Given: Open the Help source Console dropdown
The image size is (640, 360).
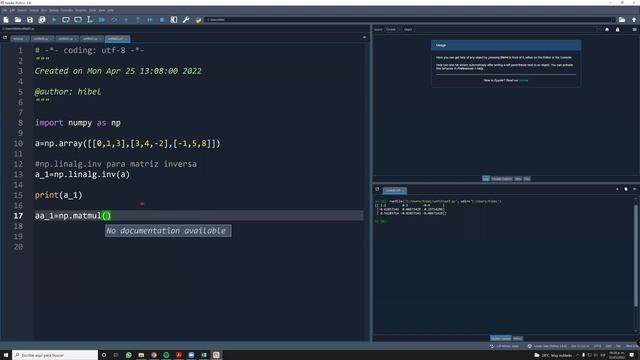Looking at the screenshot, I should (393, 29).
